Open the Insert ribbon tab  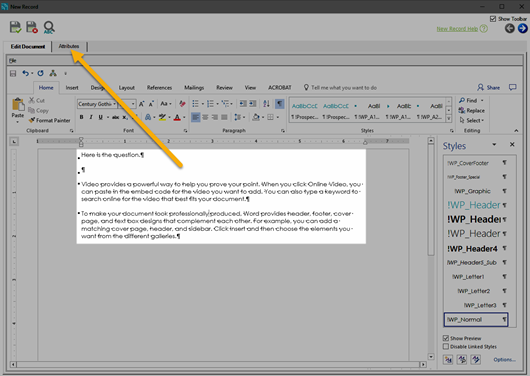(72, 88)
